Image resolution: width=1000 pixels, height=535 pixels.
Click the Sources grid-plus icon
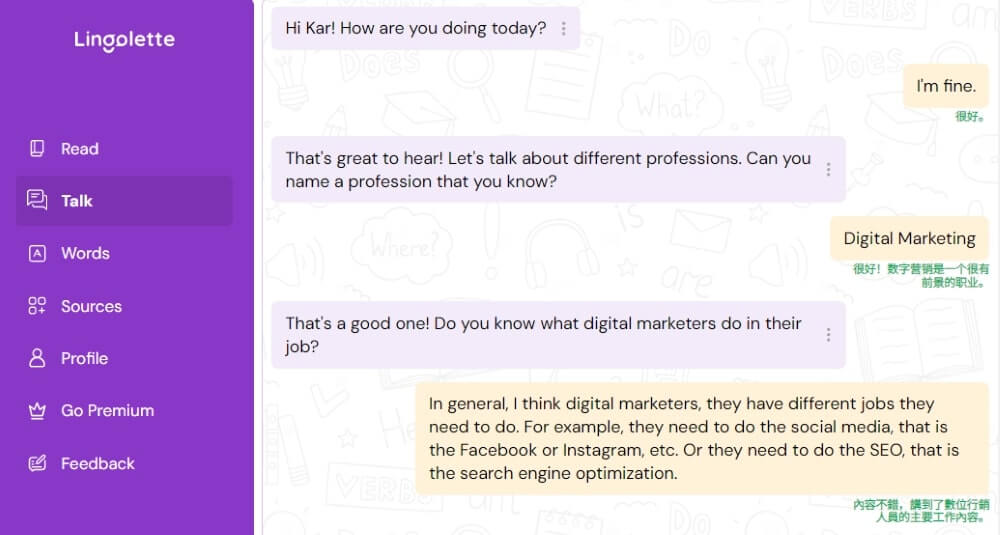[37, 306]
